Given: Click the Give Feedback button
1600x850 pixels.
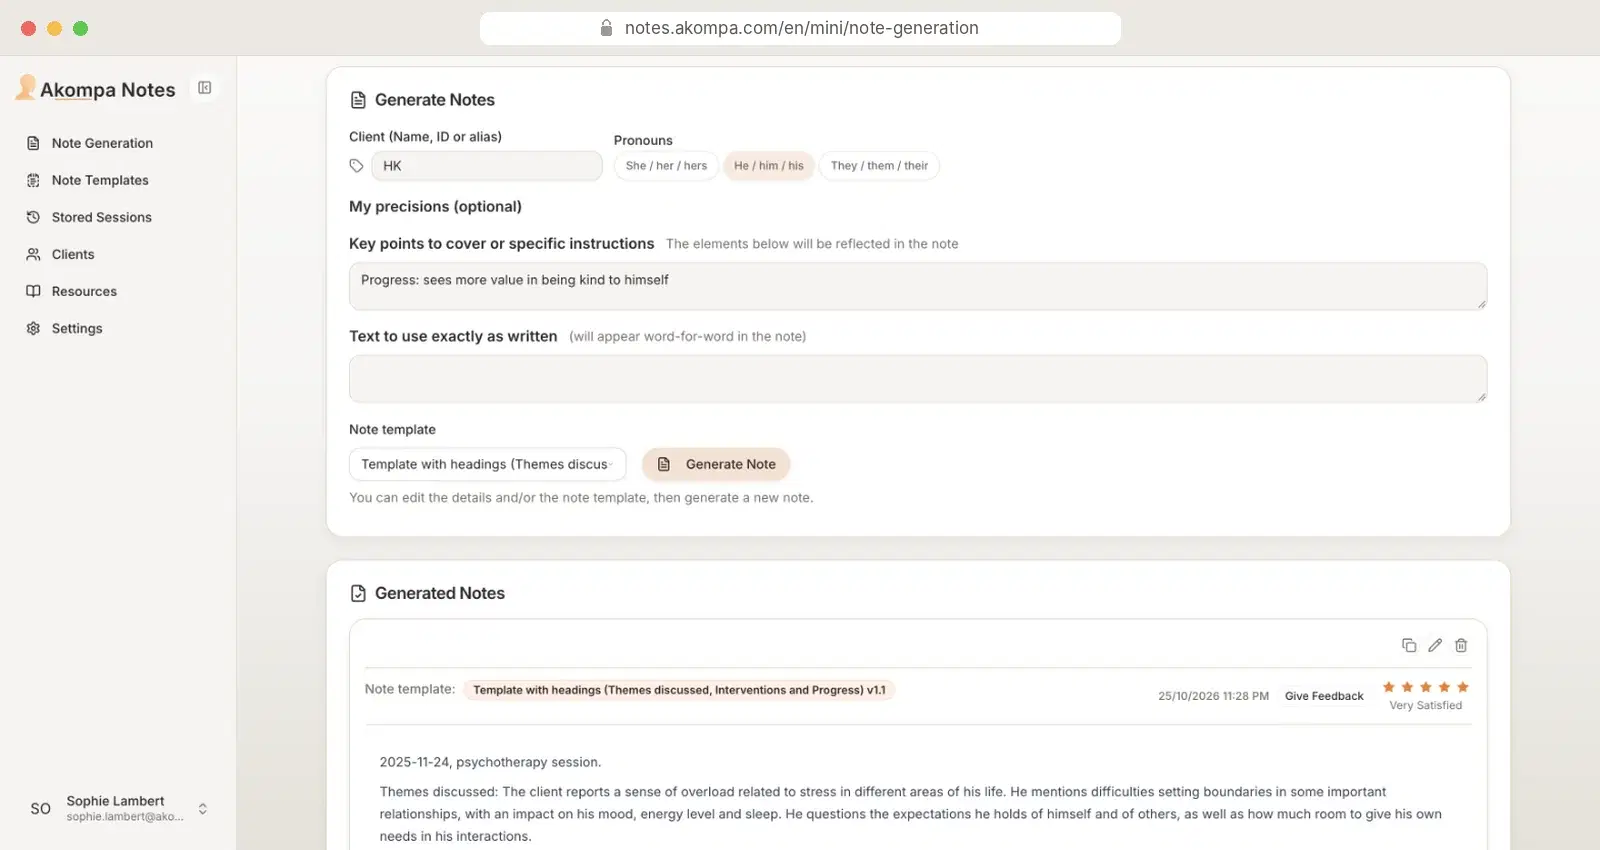Looking at the screenshot, I should click(x=1324, y=696).
